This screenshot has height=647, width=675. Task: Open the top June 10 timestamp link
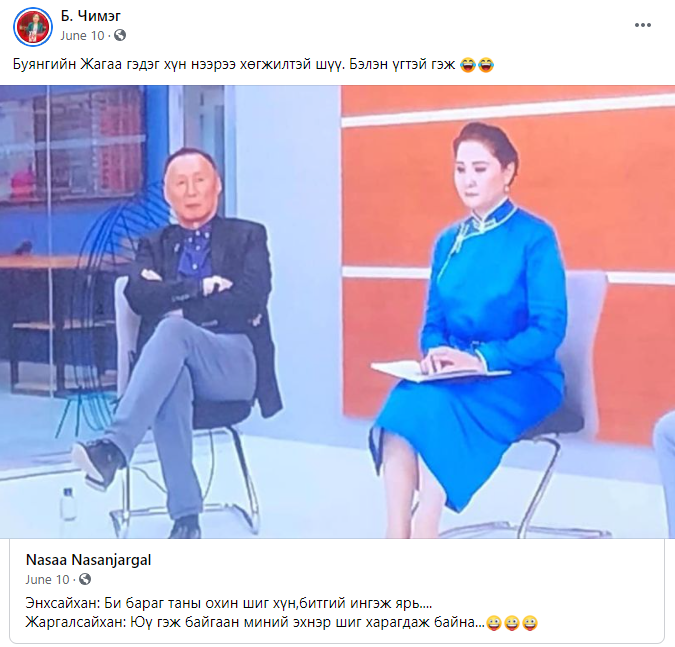(x=82, y=35)
